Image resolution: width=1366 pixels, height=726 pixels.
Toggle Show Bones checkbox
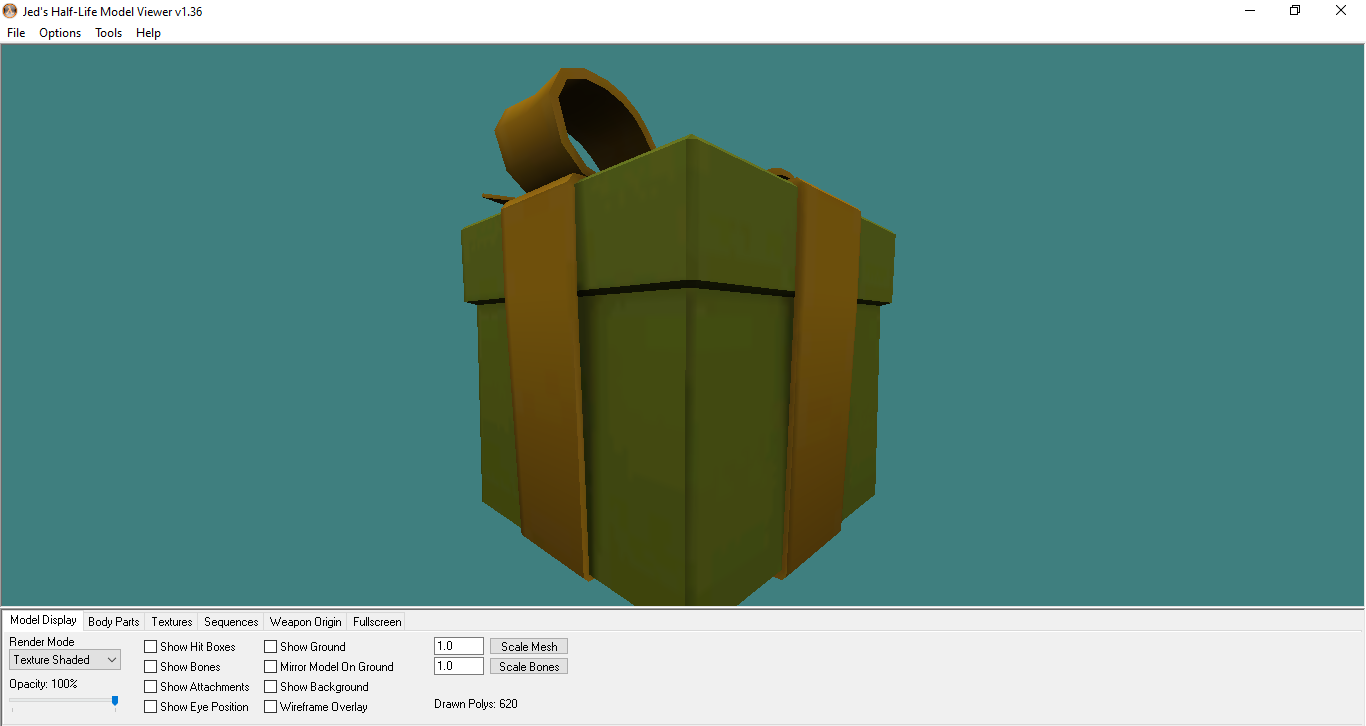(151, 667)
